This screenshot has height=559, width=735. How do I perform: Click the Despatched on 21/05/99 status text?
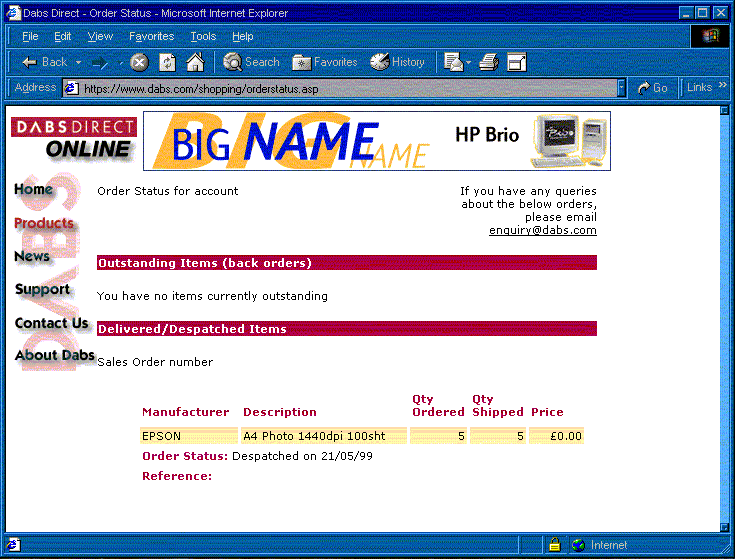[302, 456]
